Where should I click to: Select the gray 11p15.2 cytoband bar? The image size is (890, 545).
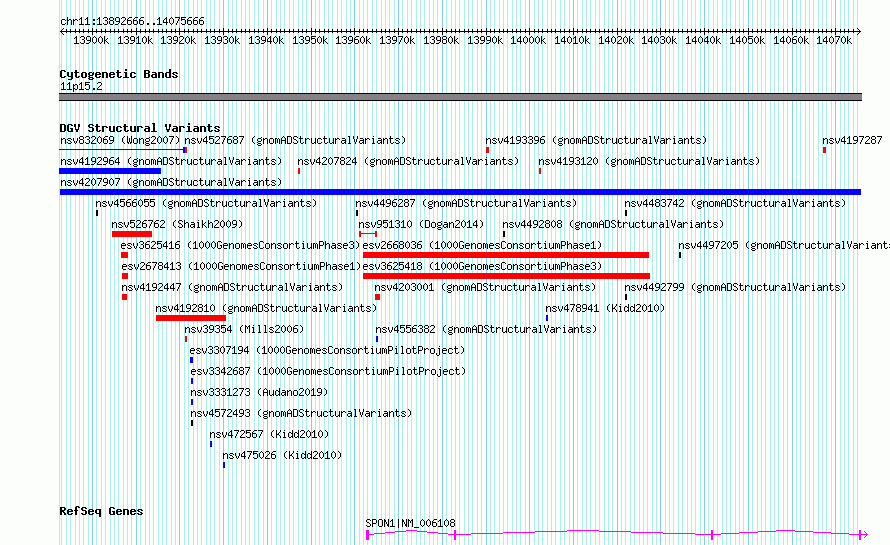coord(460,97)
